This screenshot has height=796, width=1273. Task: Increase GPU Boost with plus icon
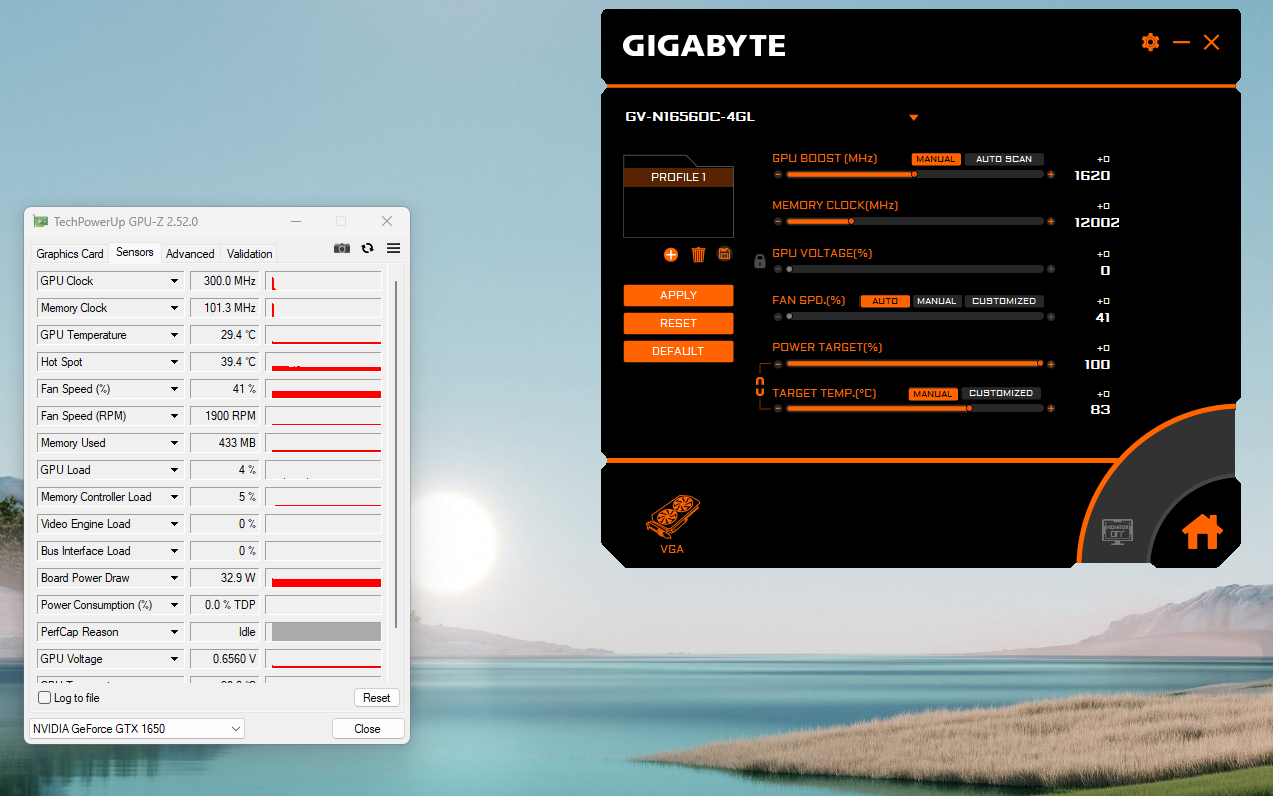(1051, 175)
